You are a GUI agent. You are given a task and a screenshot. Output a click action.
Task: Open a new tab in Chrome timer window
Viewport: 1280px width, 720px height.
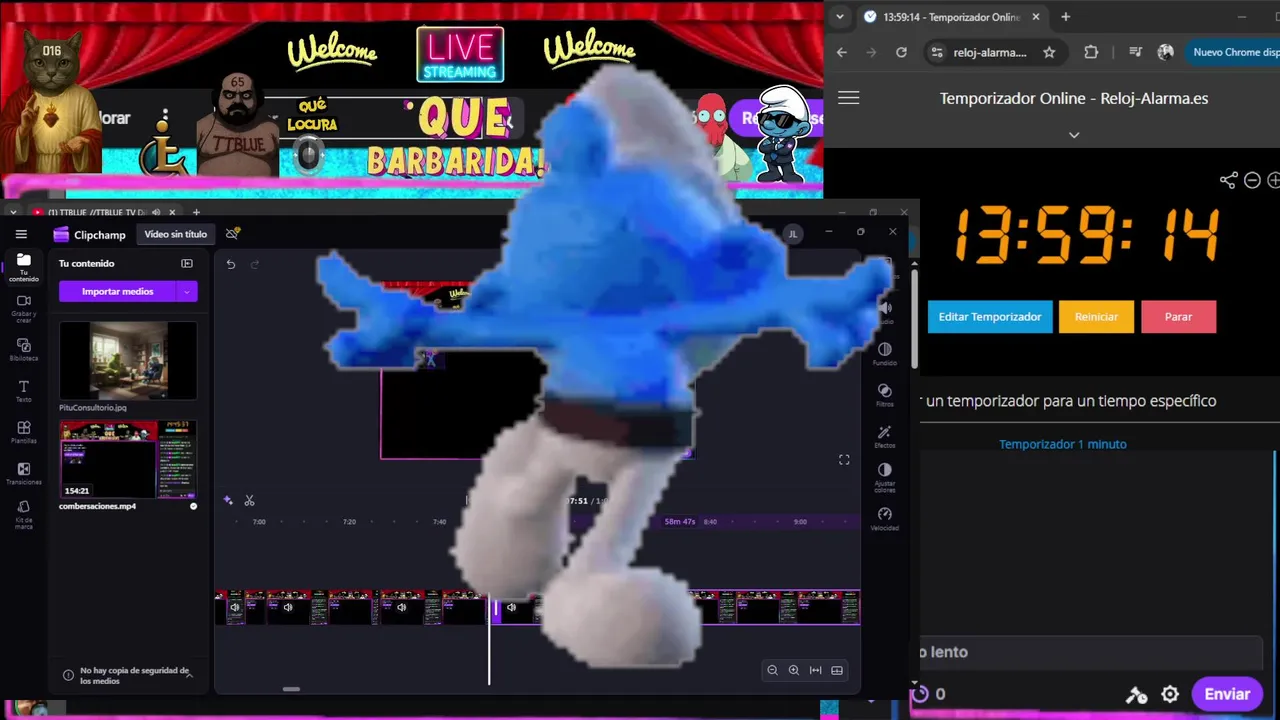tap(1065, 17)
